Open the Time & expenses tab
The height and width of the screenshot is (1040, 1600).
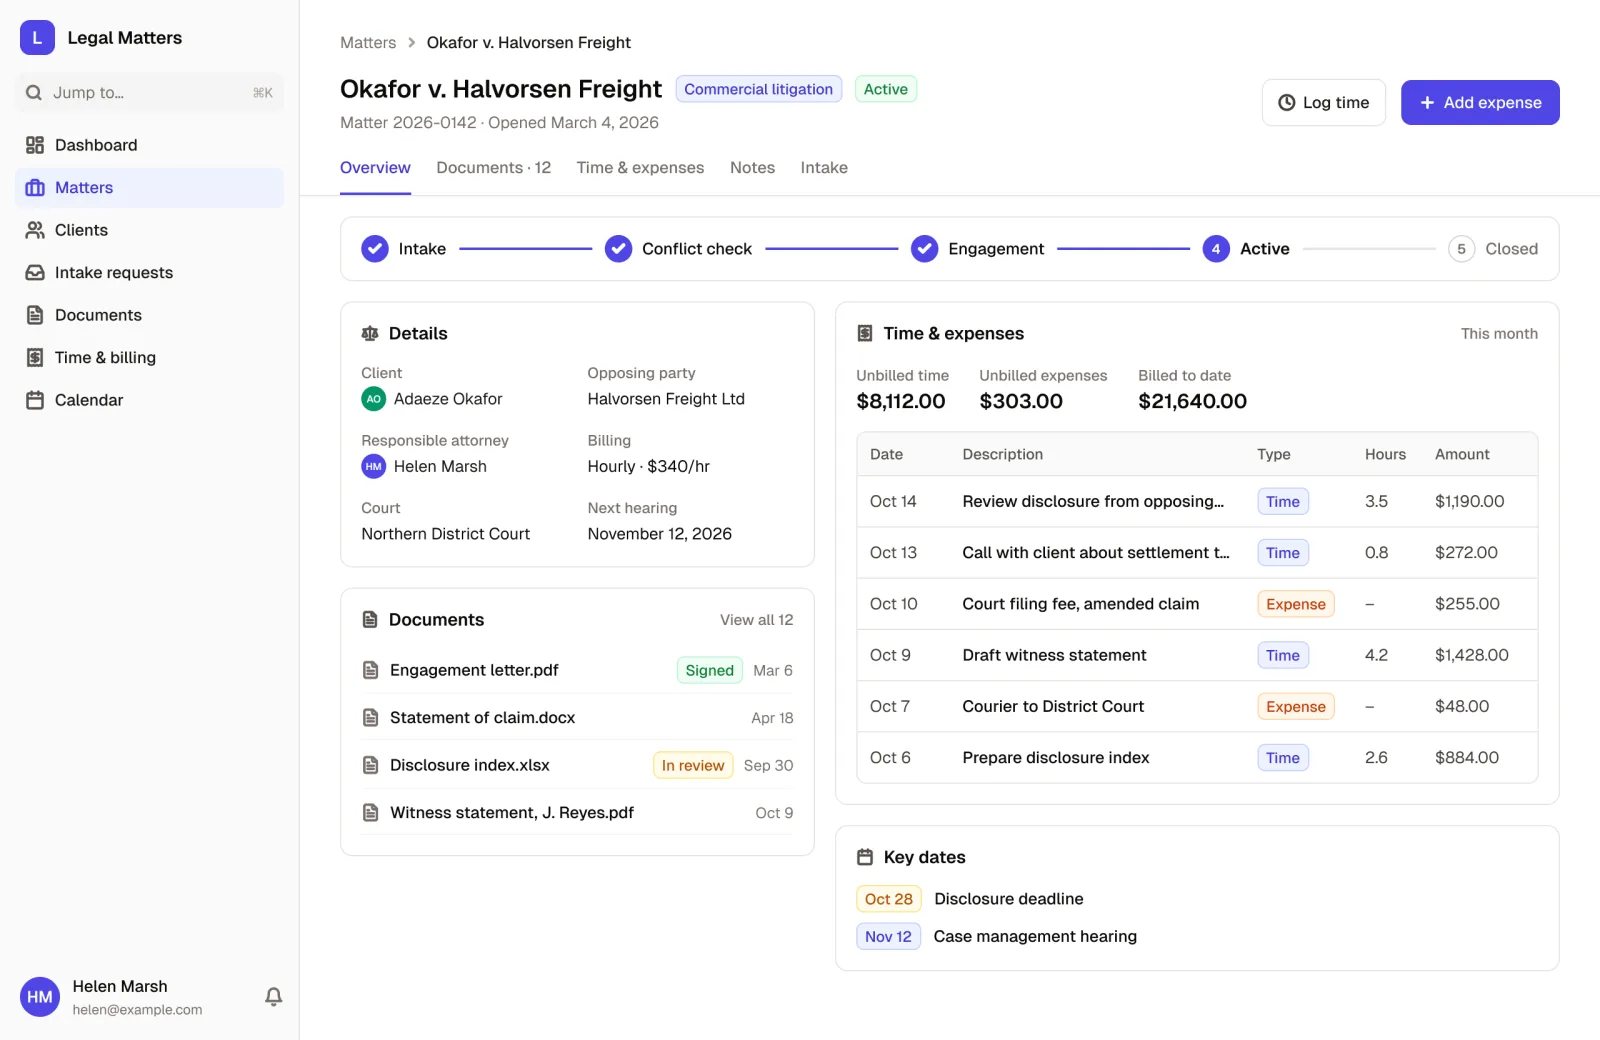click(x=640, y=168)
